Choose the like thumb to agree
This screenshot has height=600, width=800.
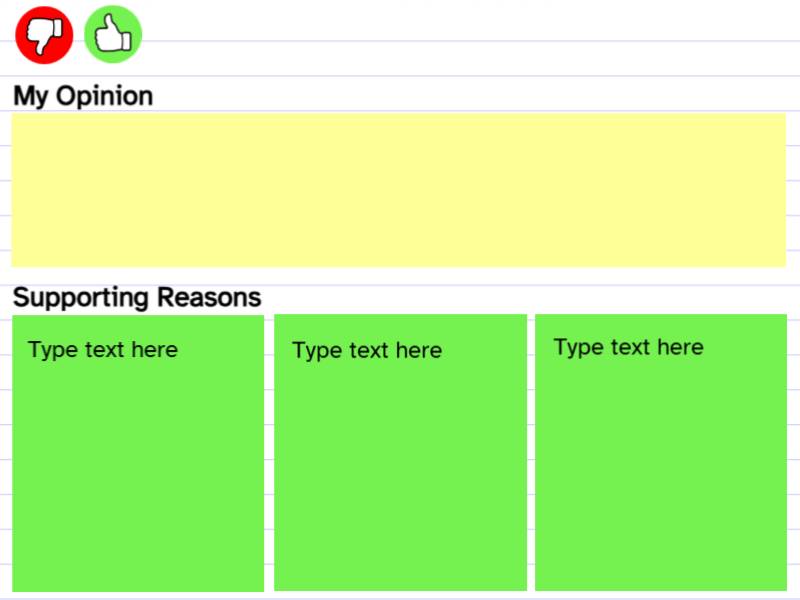click(113, 35)
